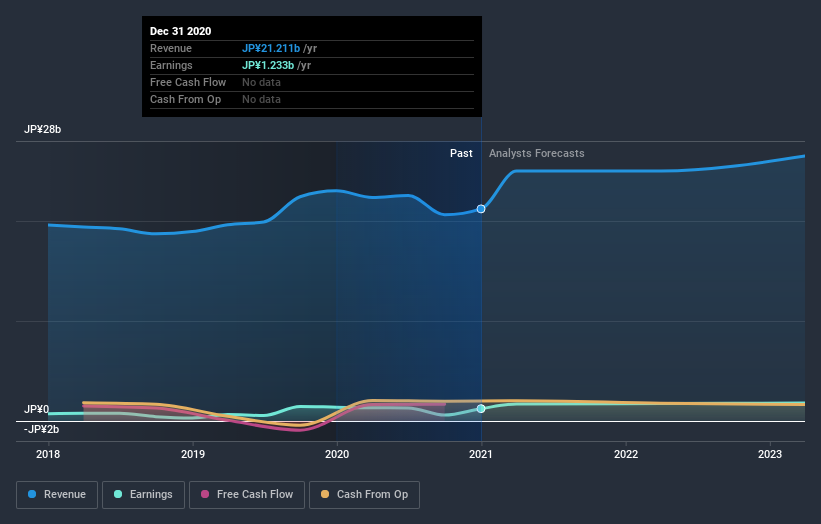The image size is (821, 524).
Task: Click the JP¥0 y-axis label
Action: pos(36,409)
